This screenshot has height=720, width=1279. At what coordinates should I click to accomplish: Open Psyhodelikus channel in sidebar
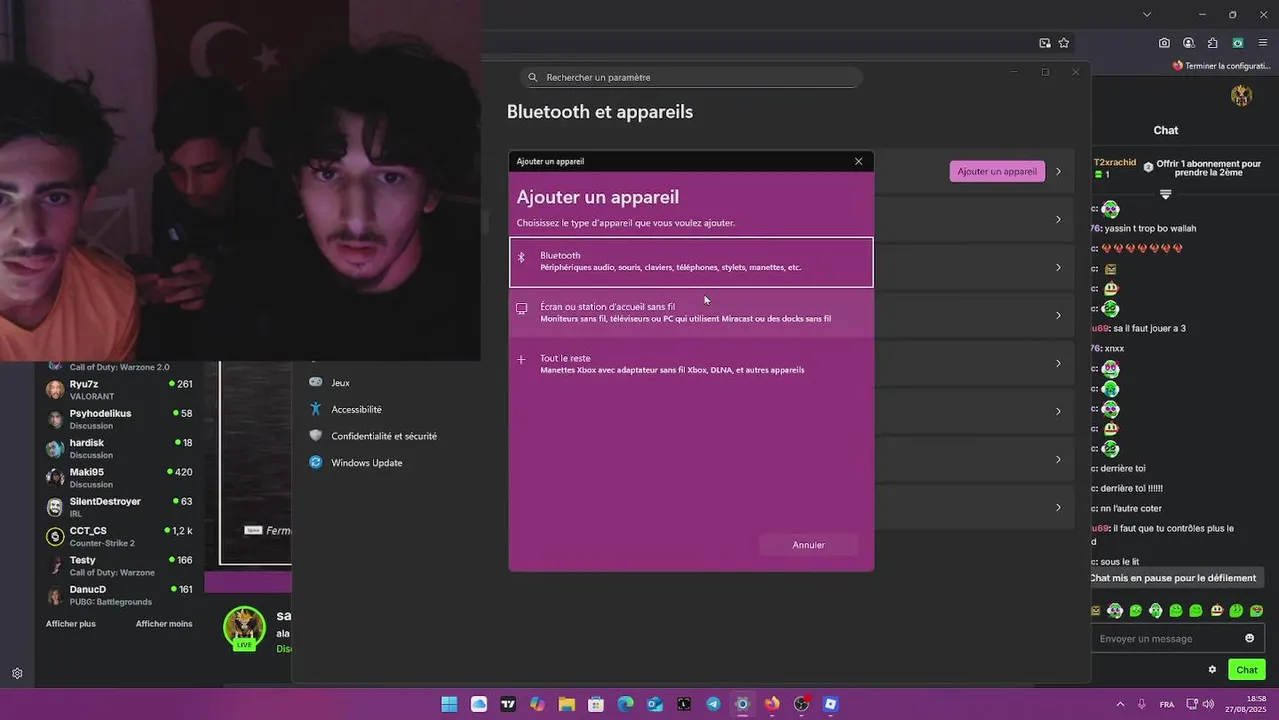pyautogui.click(x=118, y=419)
